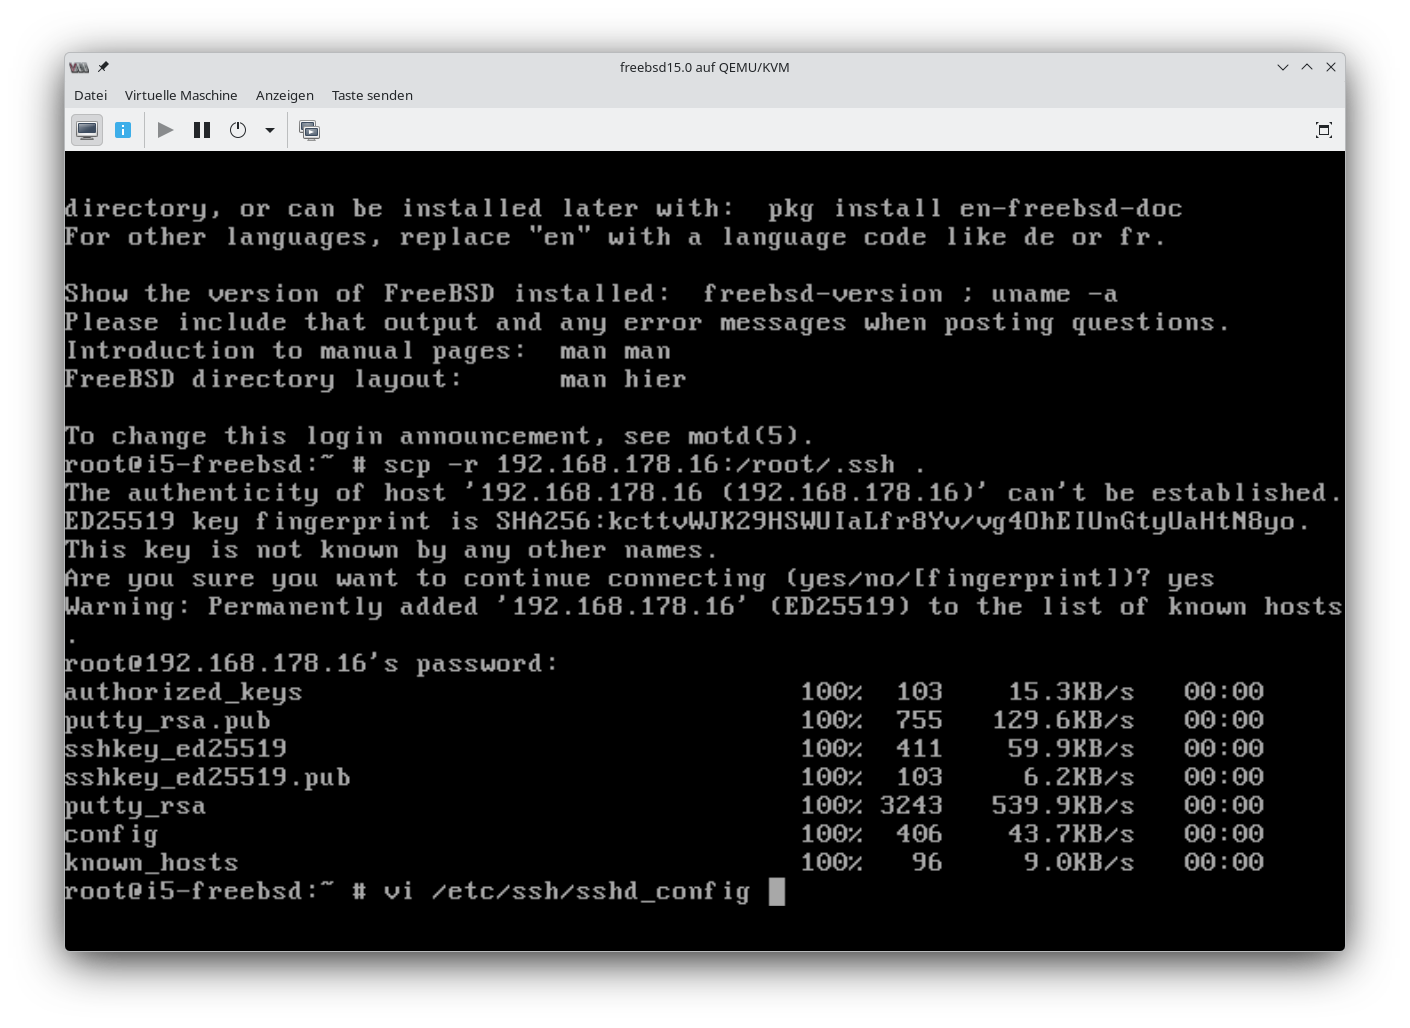Click the 'freebsd-version ; uname -a' text

click(911, 294)
